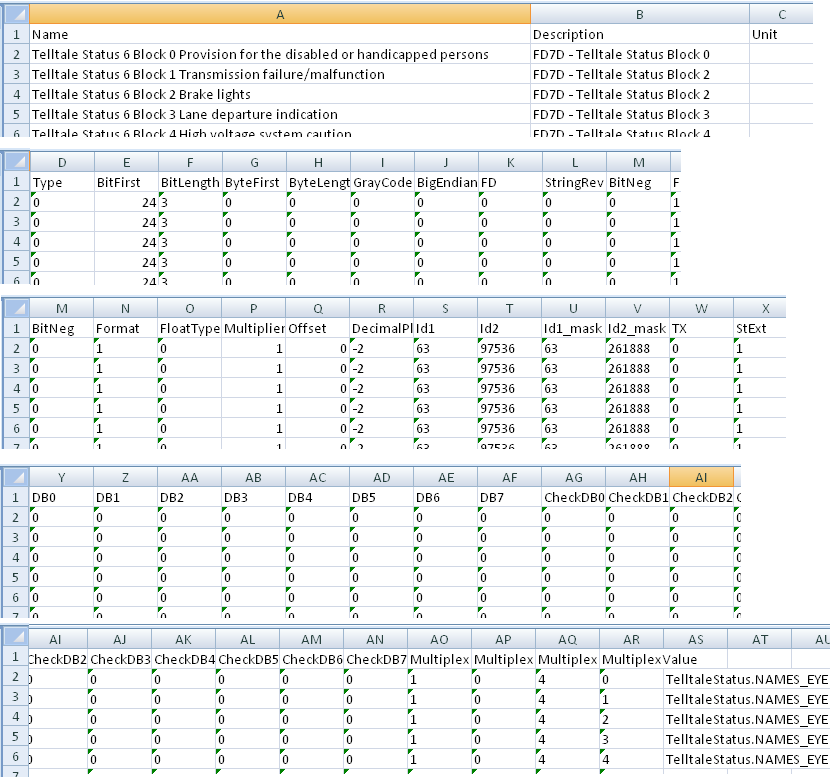Click the 'FloatType' header cell

click(190, 328)
